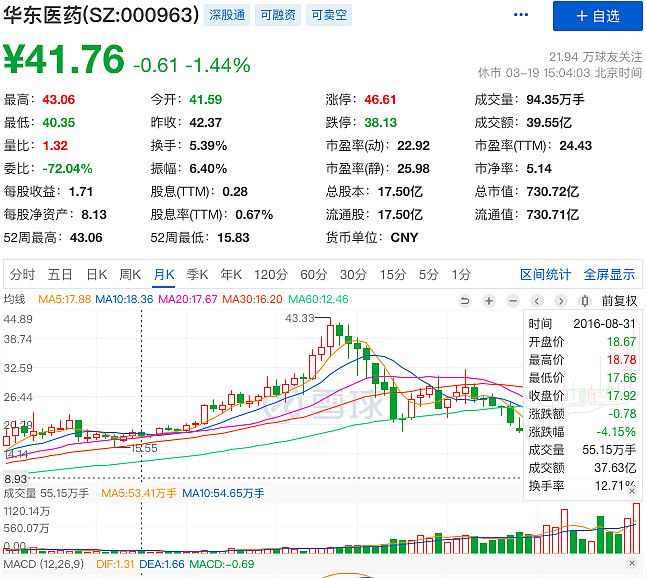
Task: Click the tooltip date 2016-08-31
Action: click(x=604, y=324)
